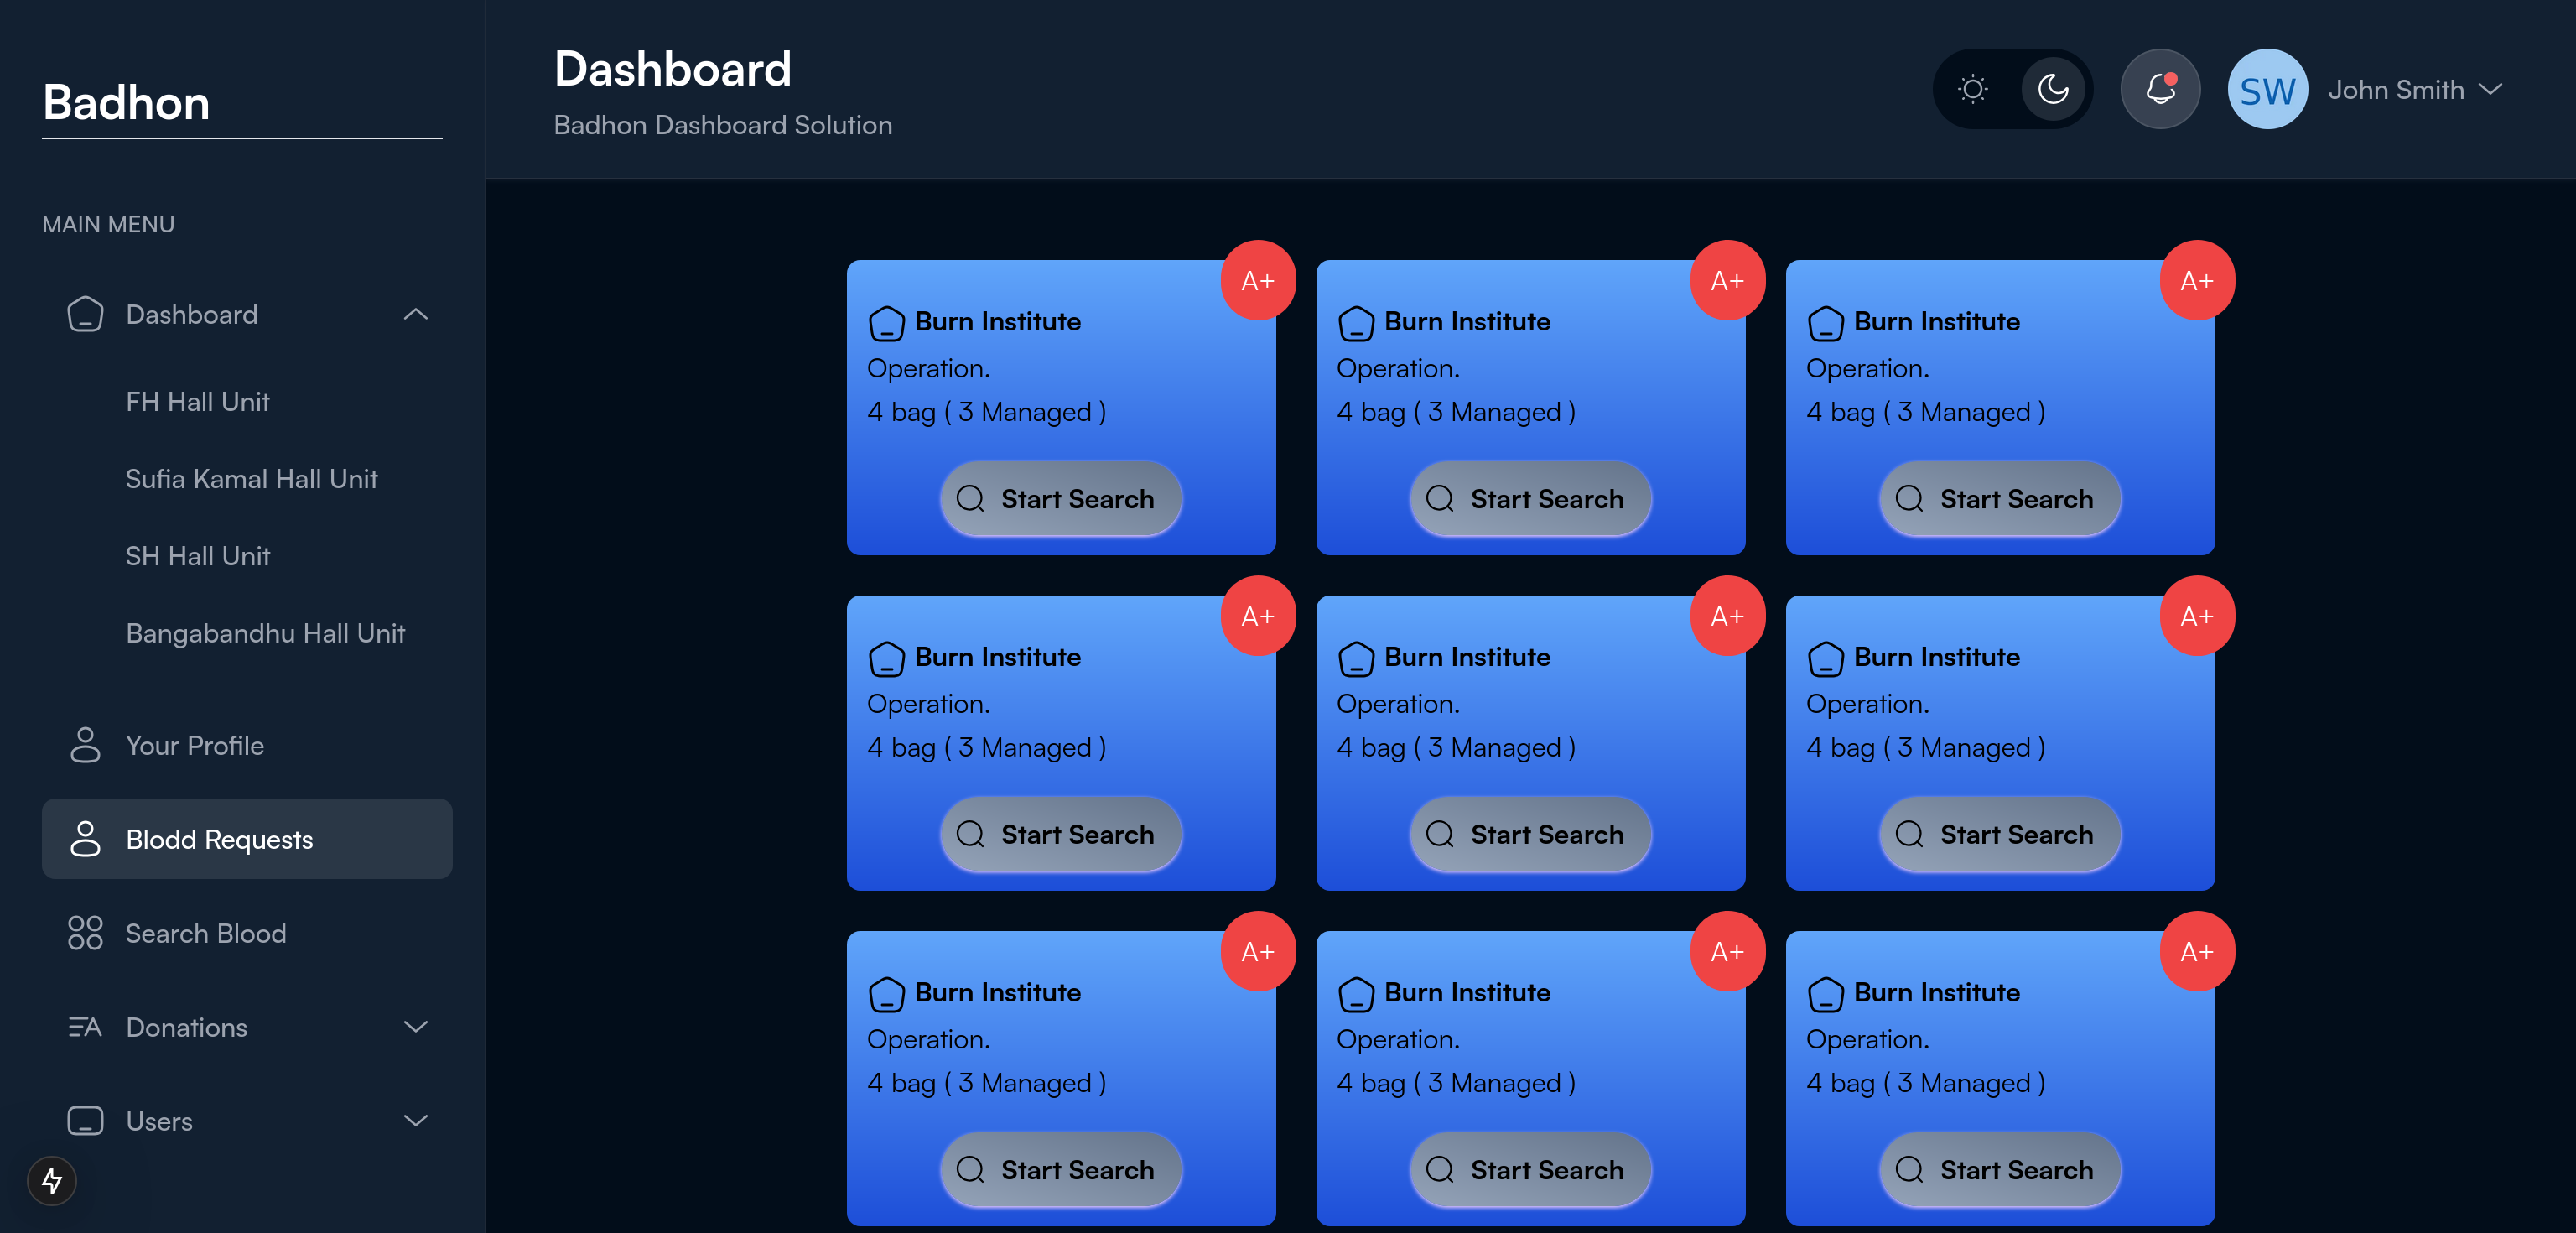This screenshot has width=2576, height=1233.
Task: Select FH Hall Unit menu item
Action: coord(195,399)
